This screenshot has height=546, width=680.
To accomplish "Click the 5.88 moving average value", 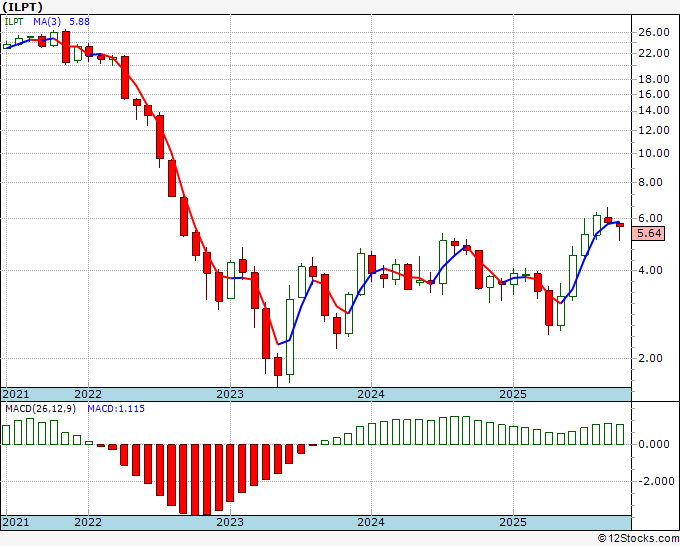I will click(x=79, y=22).
